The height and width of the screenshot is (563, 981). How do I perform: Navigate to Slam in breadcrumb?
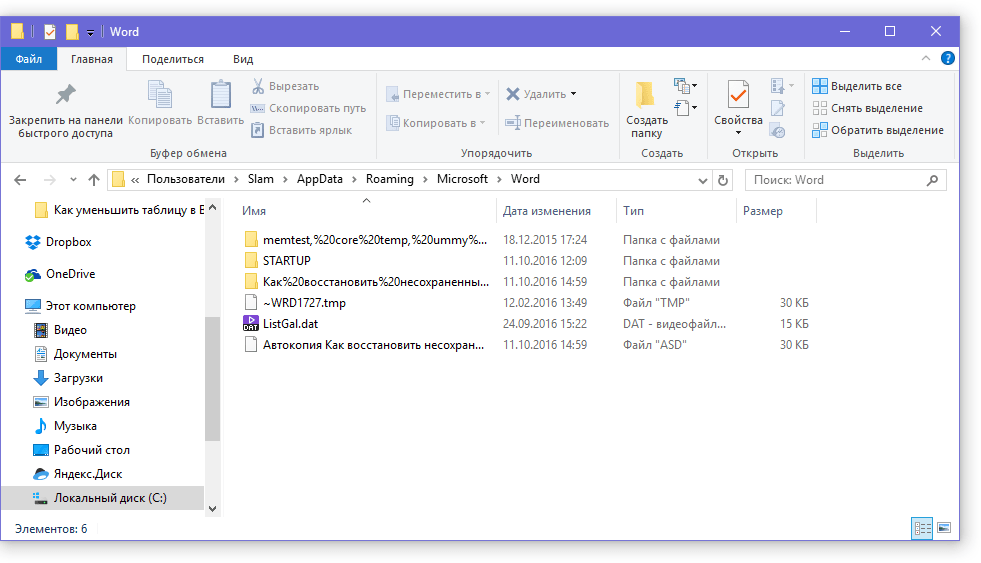pyautogui.click(x=260, y=179)
